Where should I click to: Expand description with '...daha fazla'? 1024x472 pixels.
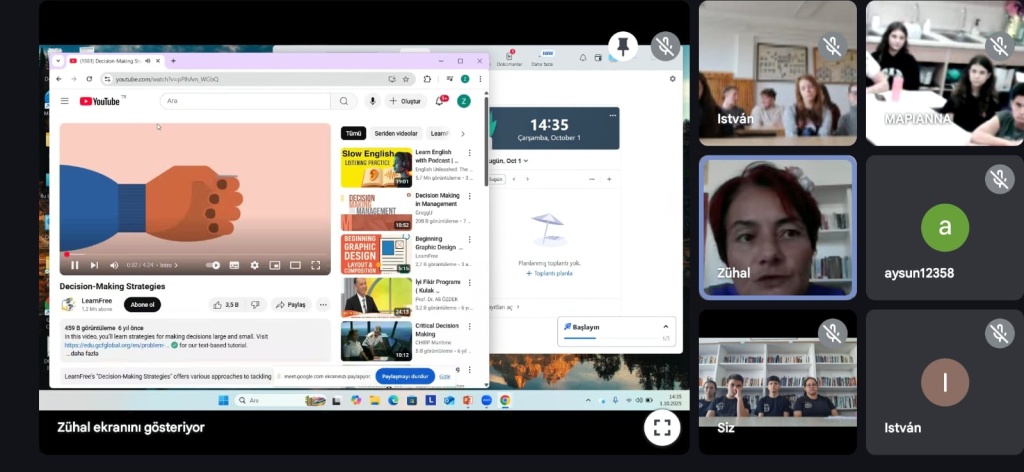(82, 353)
